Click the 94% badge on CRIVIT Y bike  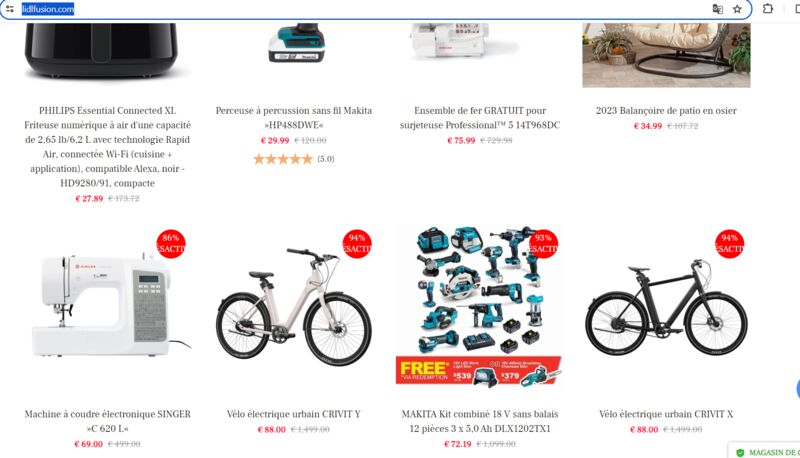click(357, 243)
